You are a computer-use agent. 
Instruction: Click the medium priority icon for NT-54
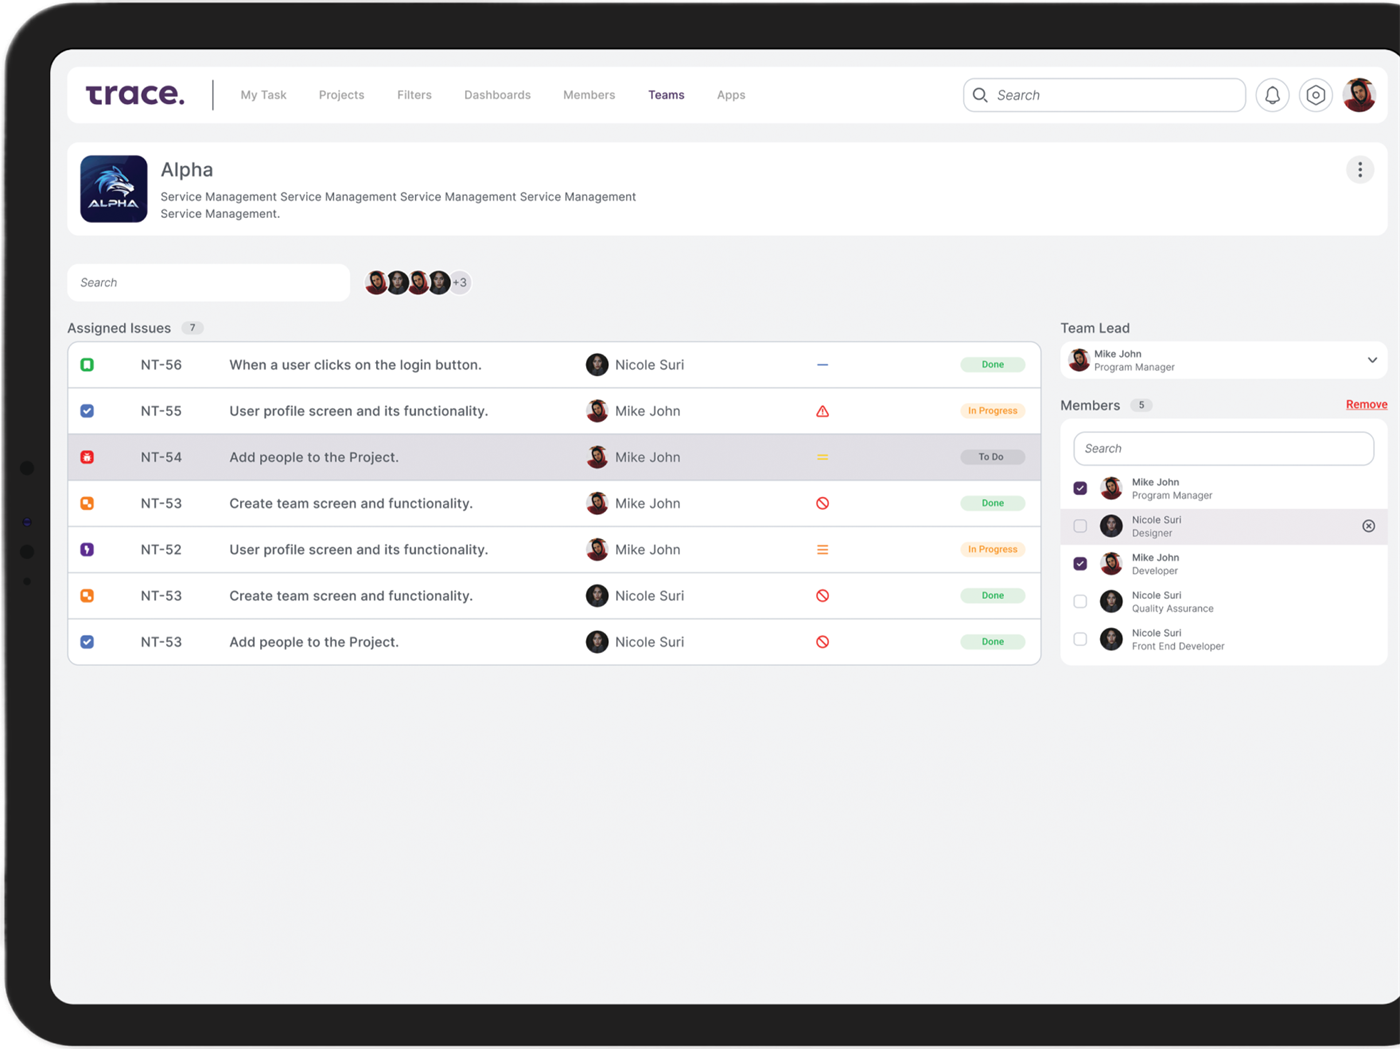822,457
